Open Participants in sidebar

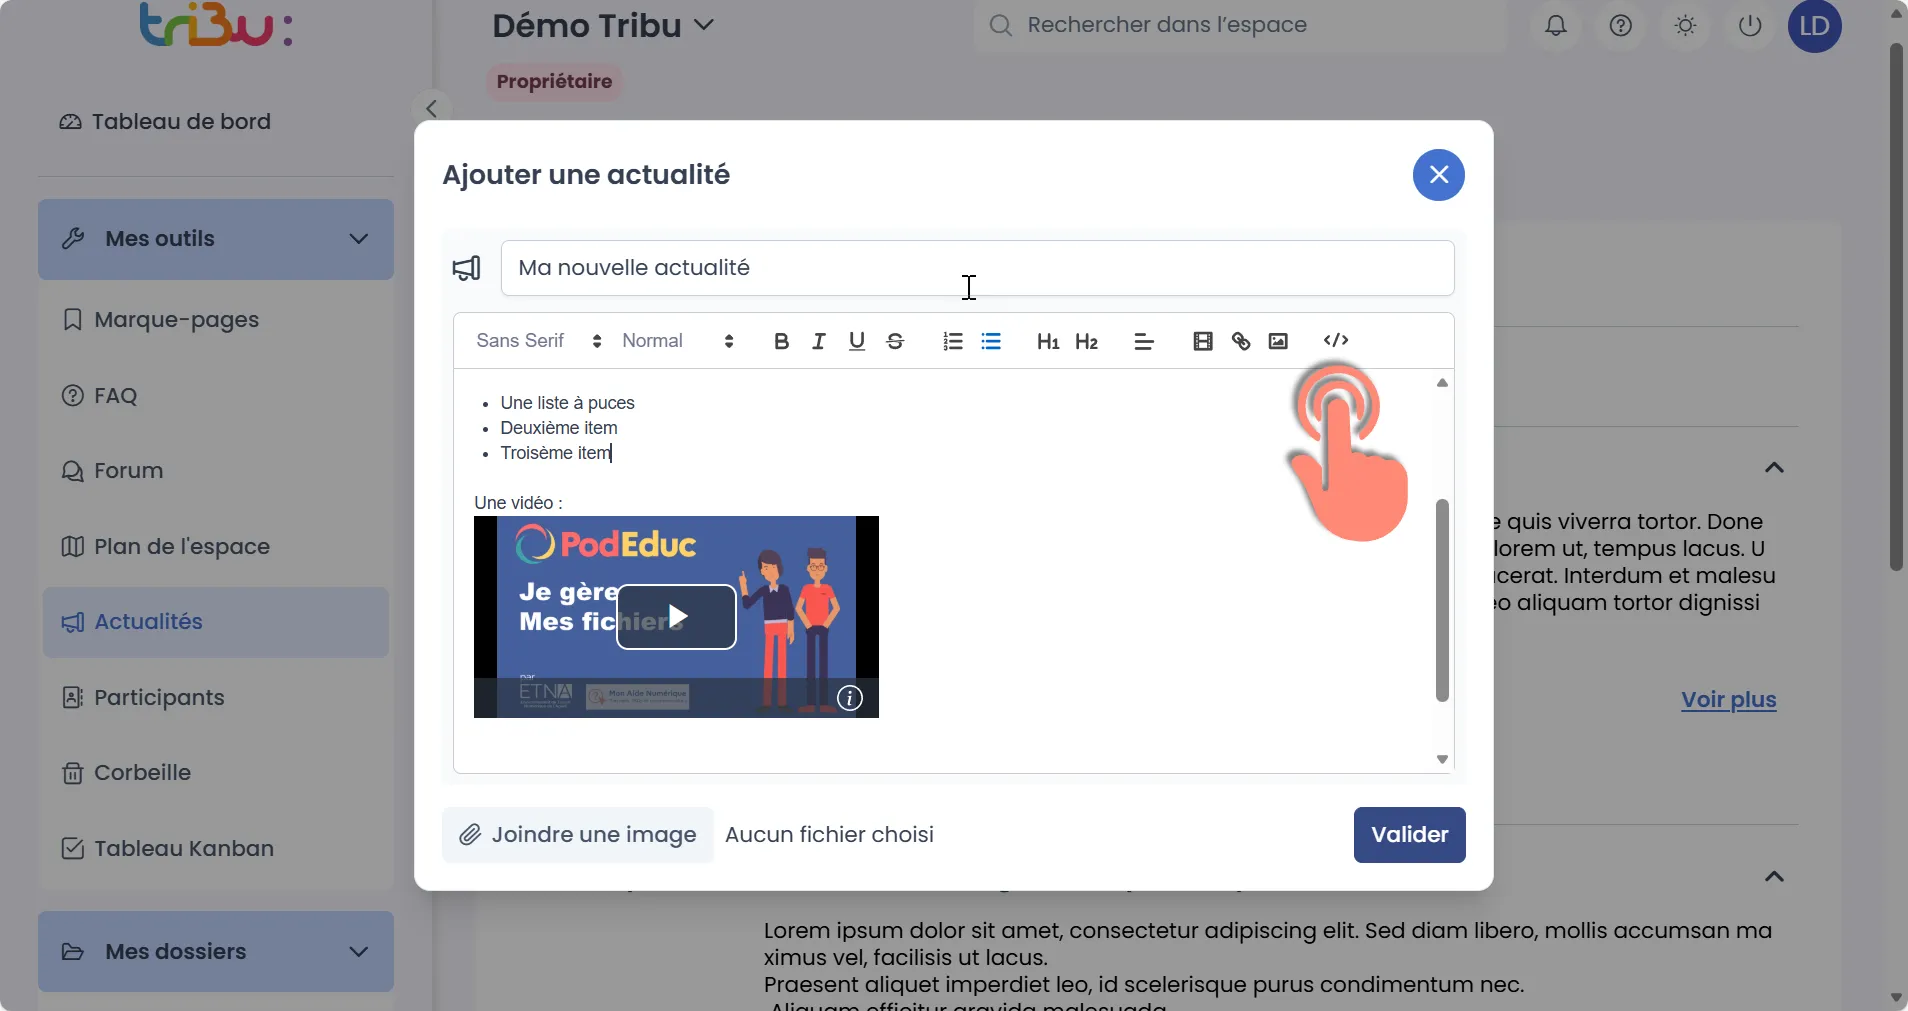(x=143, y=698)
